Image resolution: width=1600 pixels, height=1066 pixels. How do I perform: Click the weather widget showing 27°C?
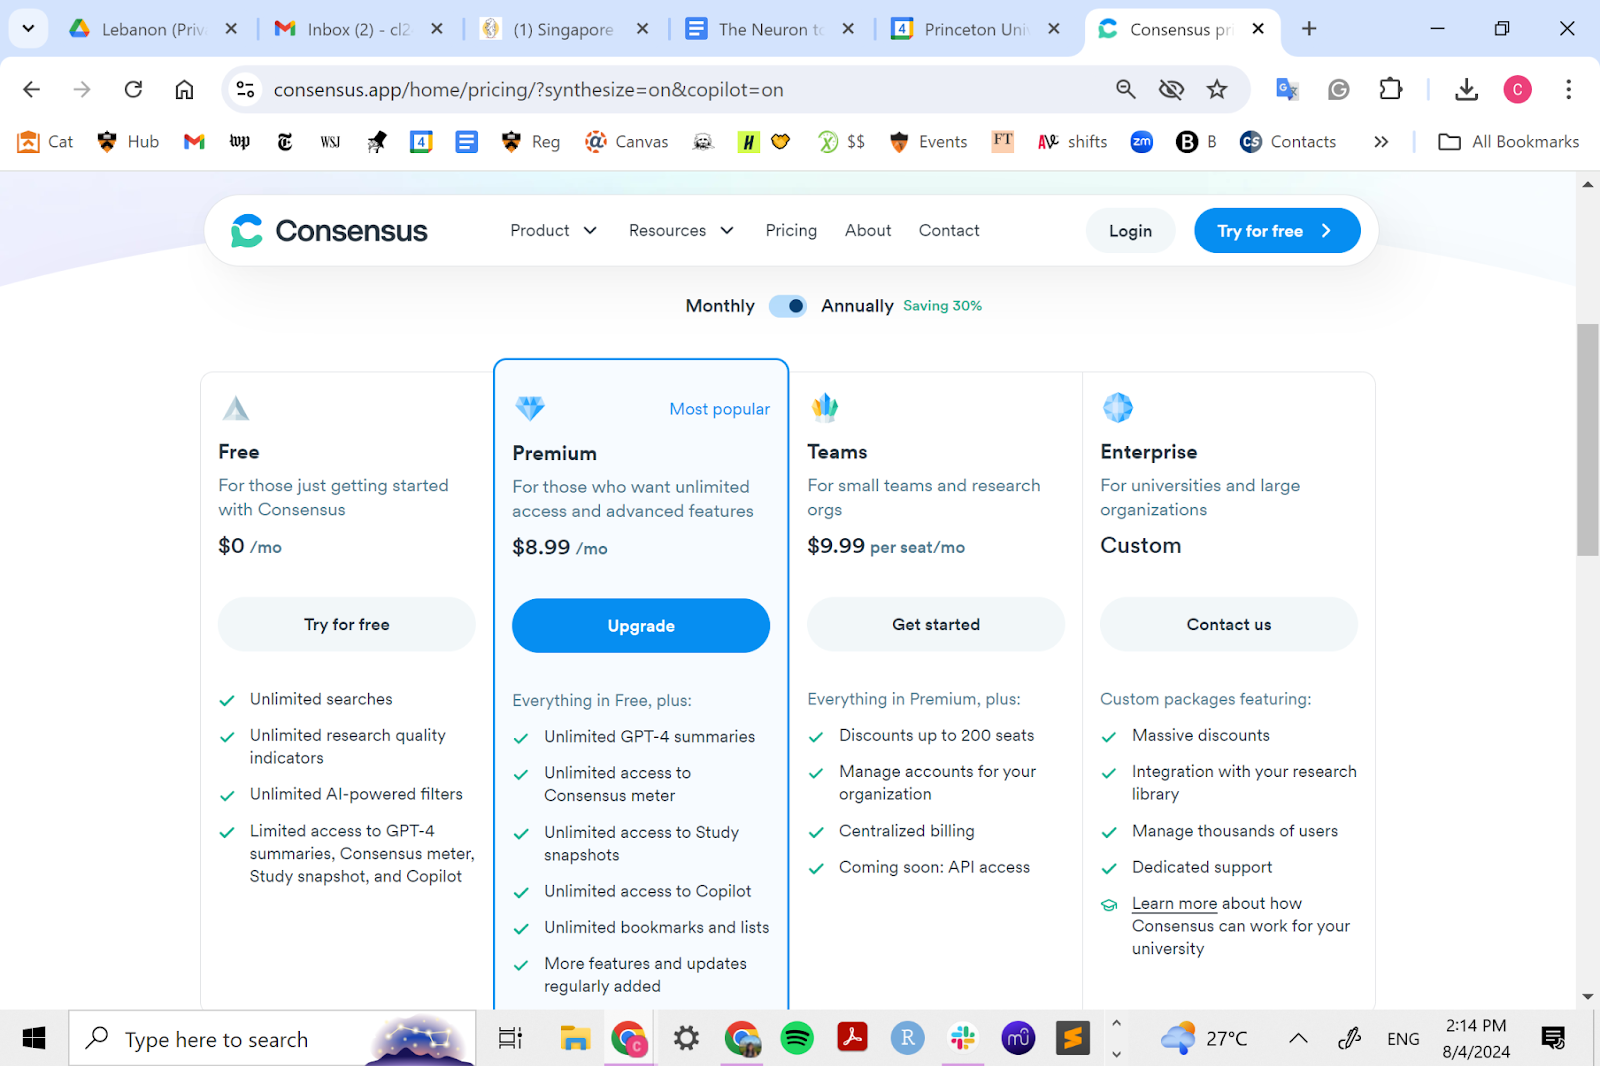point(1204,1038)
